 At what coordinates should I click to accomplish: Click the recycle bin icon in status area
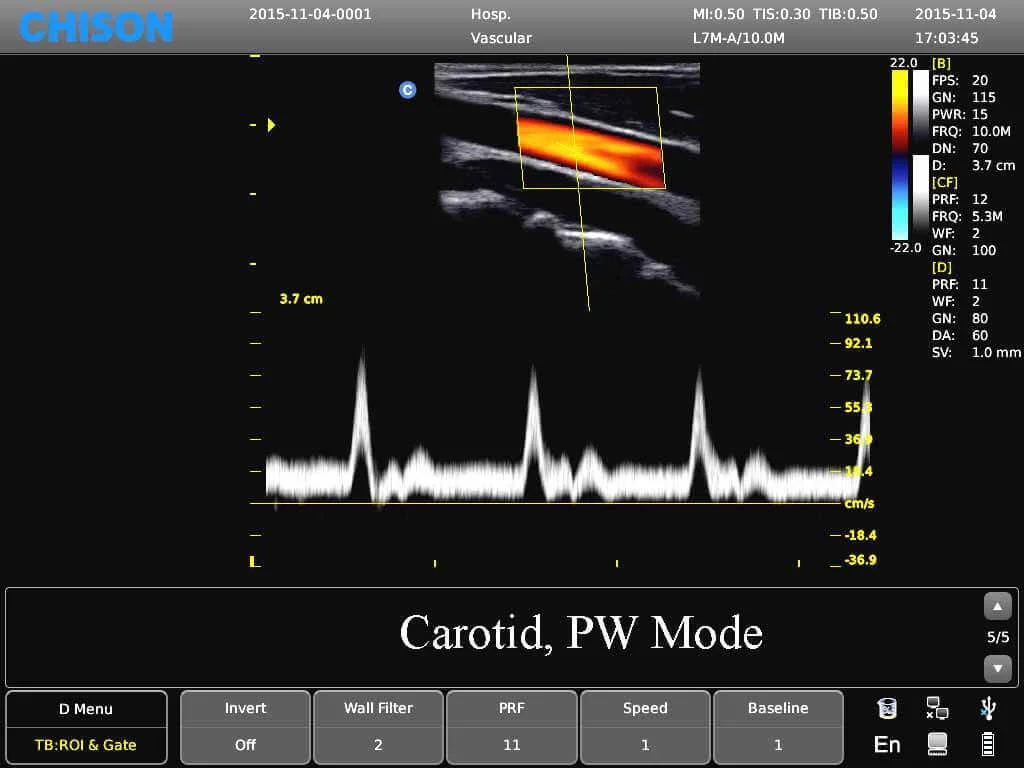tap(887, 709)
